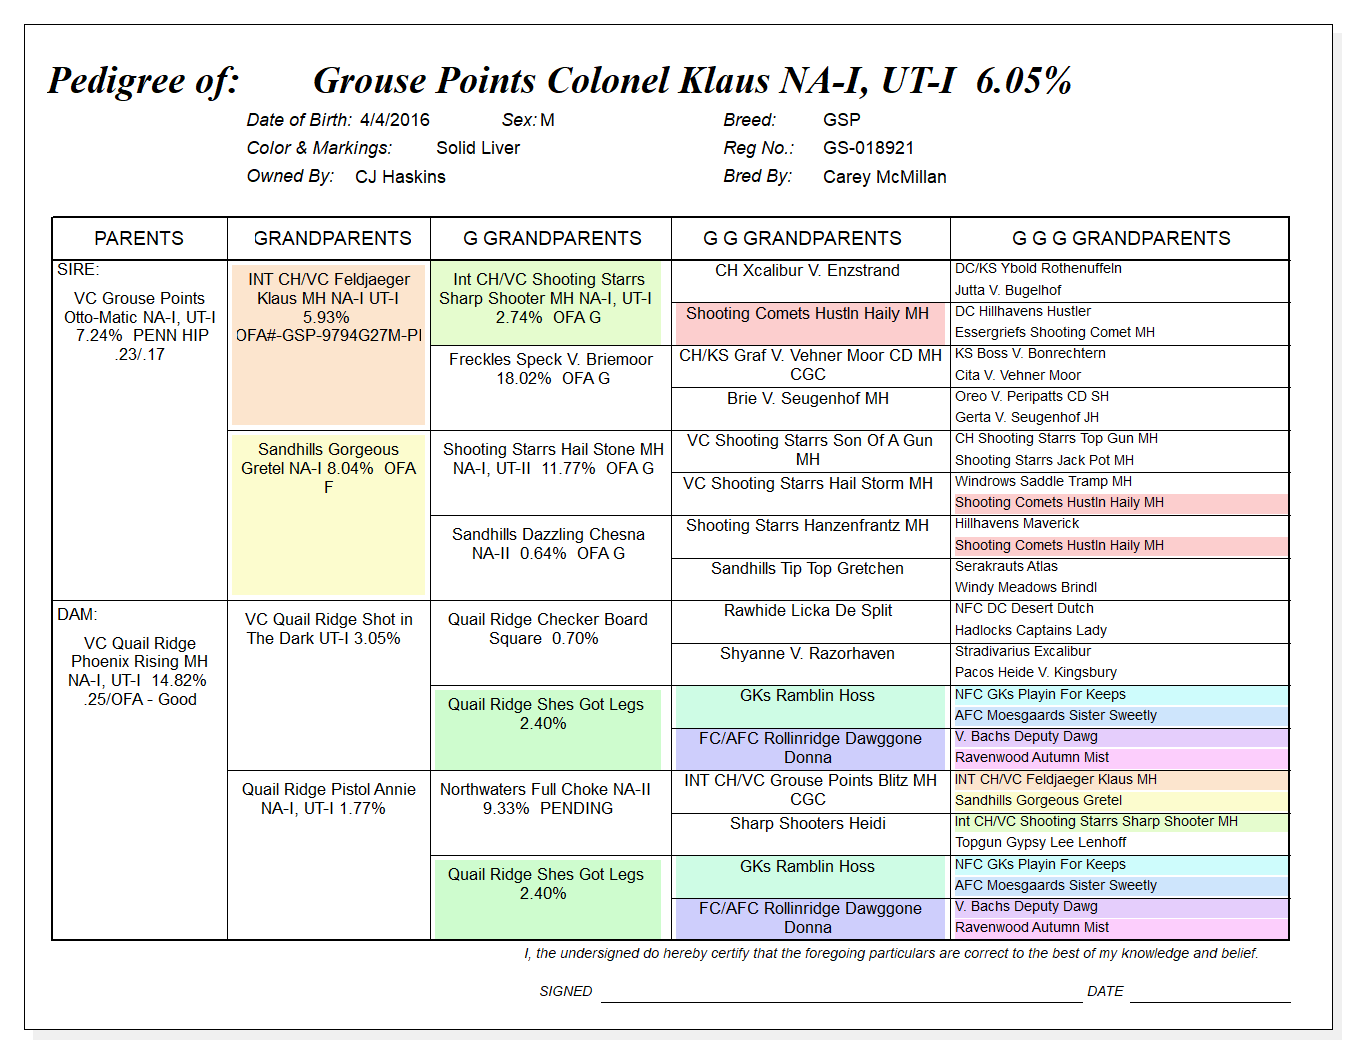This screenshot has height=1054, width=1356.
Task: Click sire VC Grouse Points Otto-Matic cell
Action: tap(140, 326)
